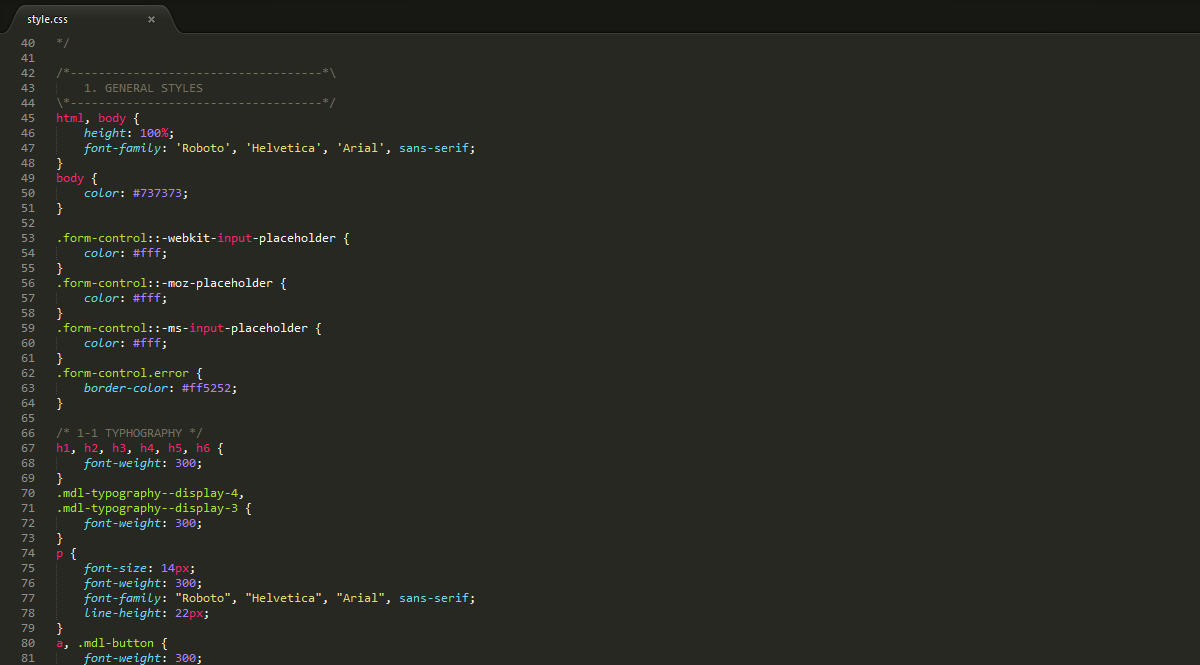Close the style.css tab
This screenshot has height=665, width=1200.
[151, 19]
